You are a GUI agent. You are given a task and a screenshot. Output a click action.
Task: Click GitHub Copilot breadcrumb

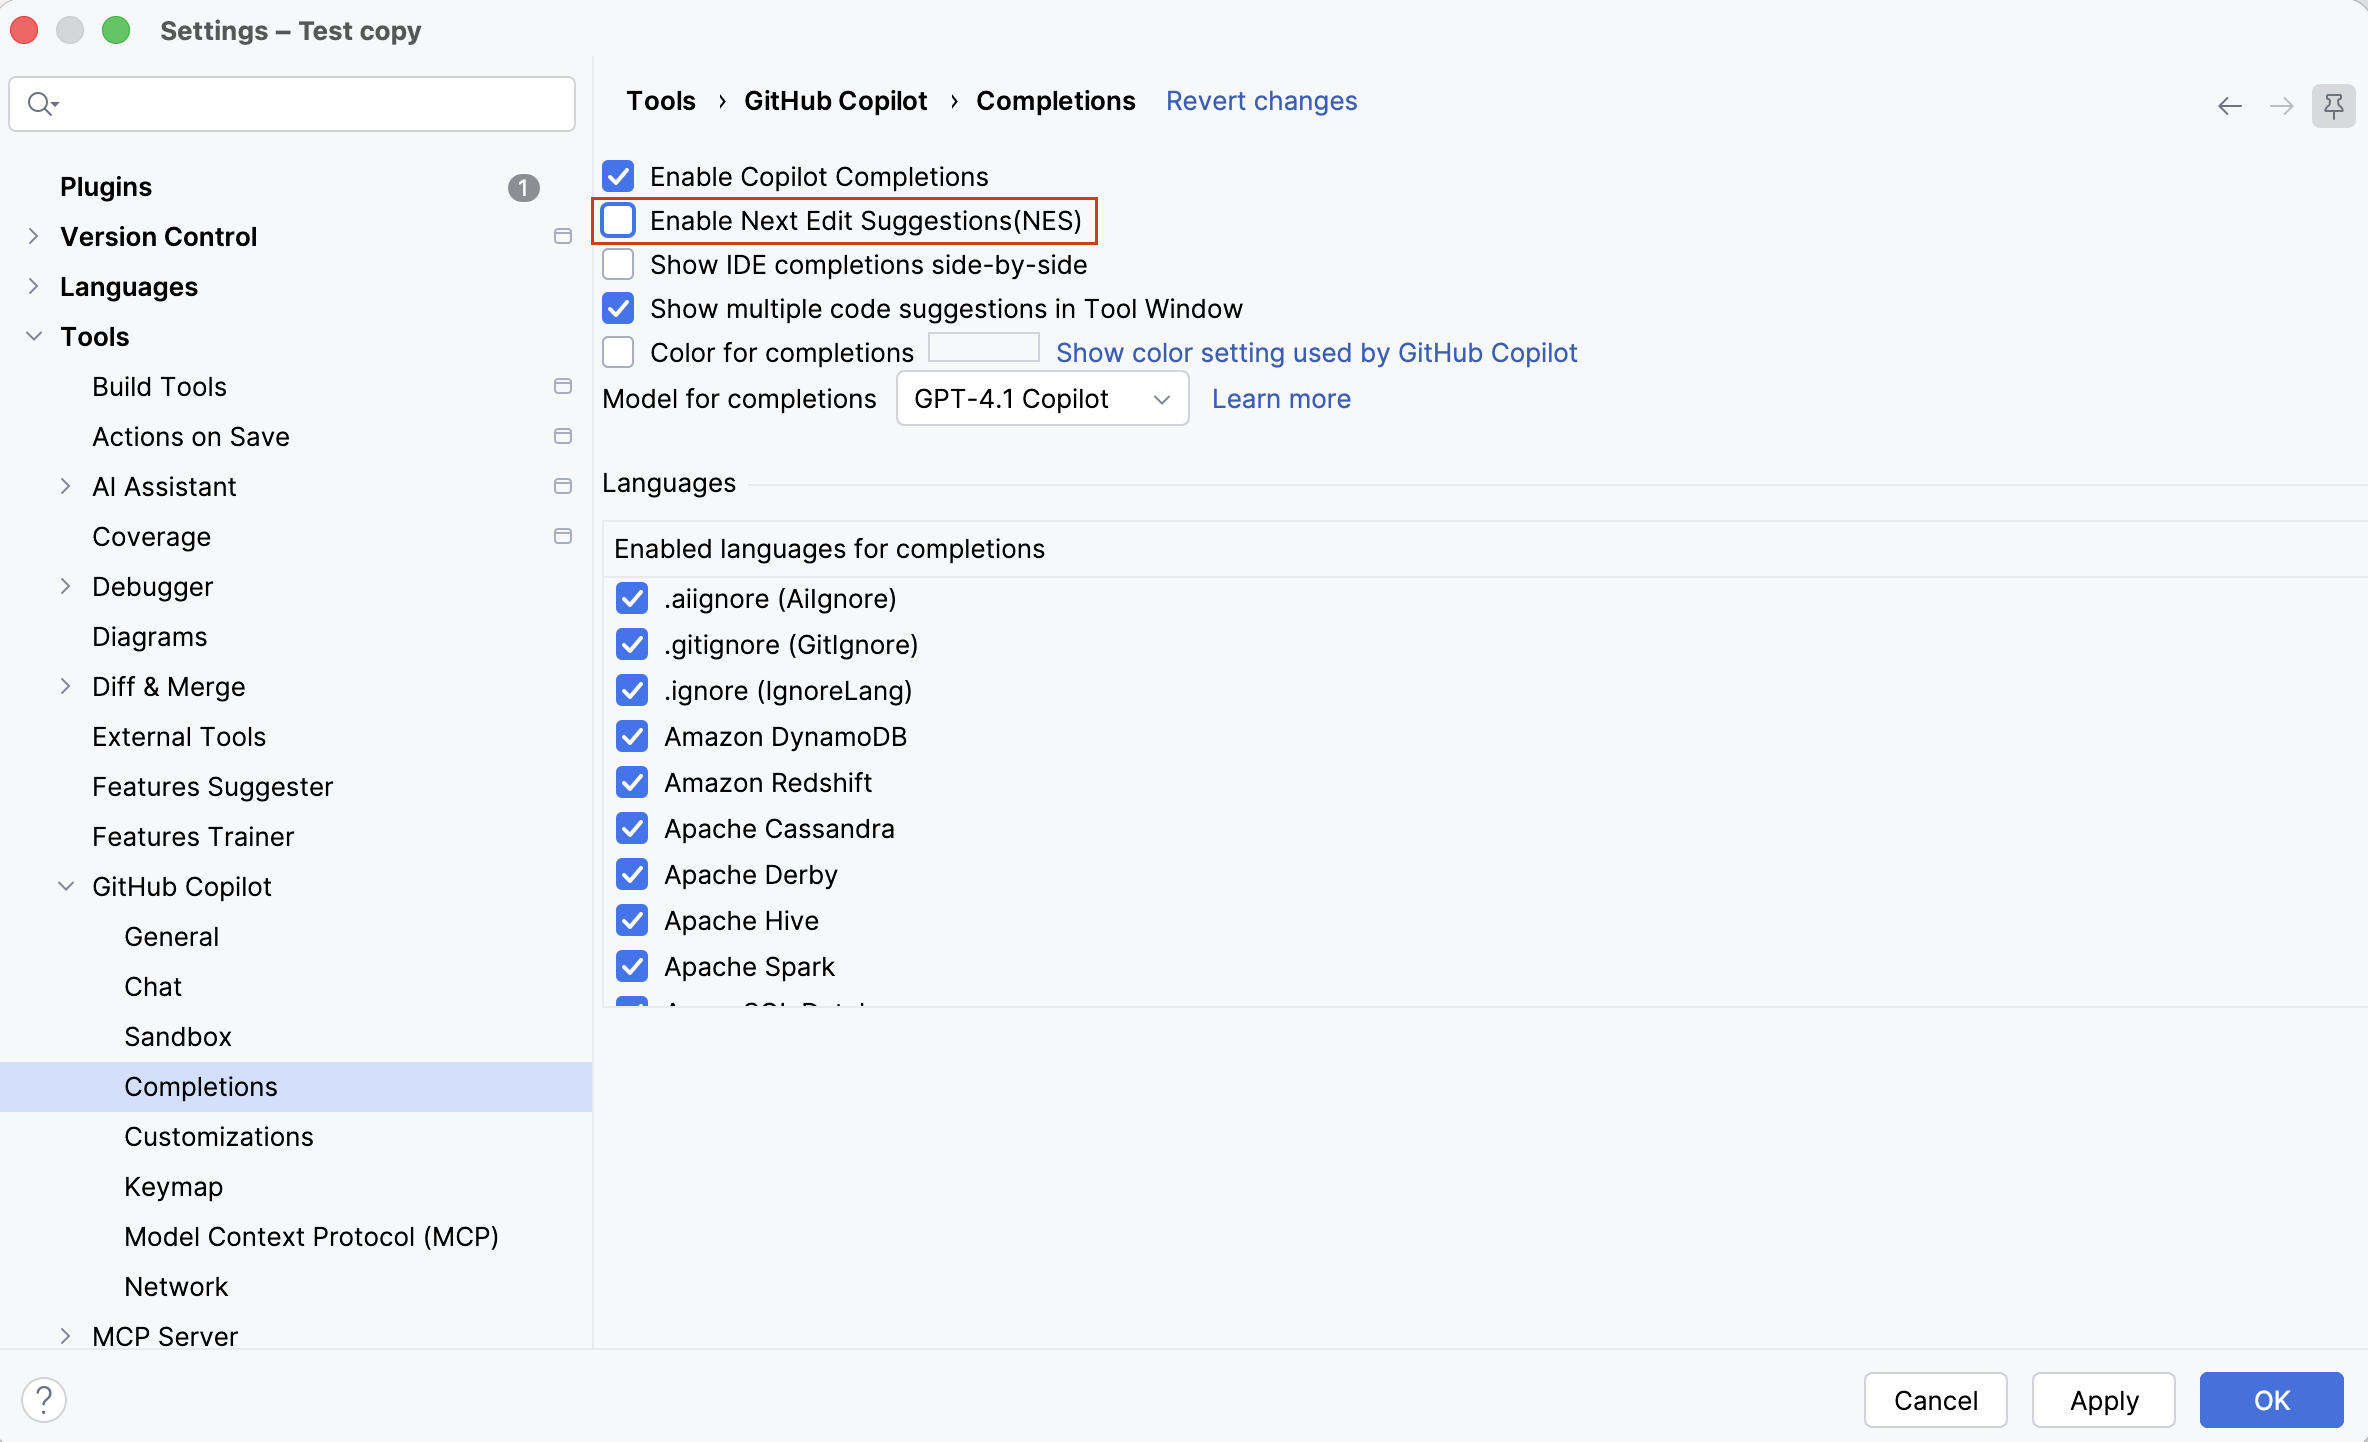click(835, 100)
